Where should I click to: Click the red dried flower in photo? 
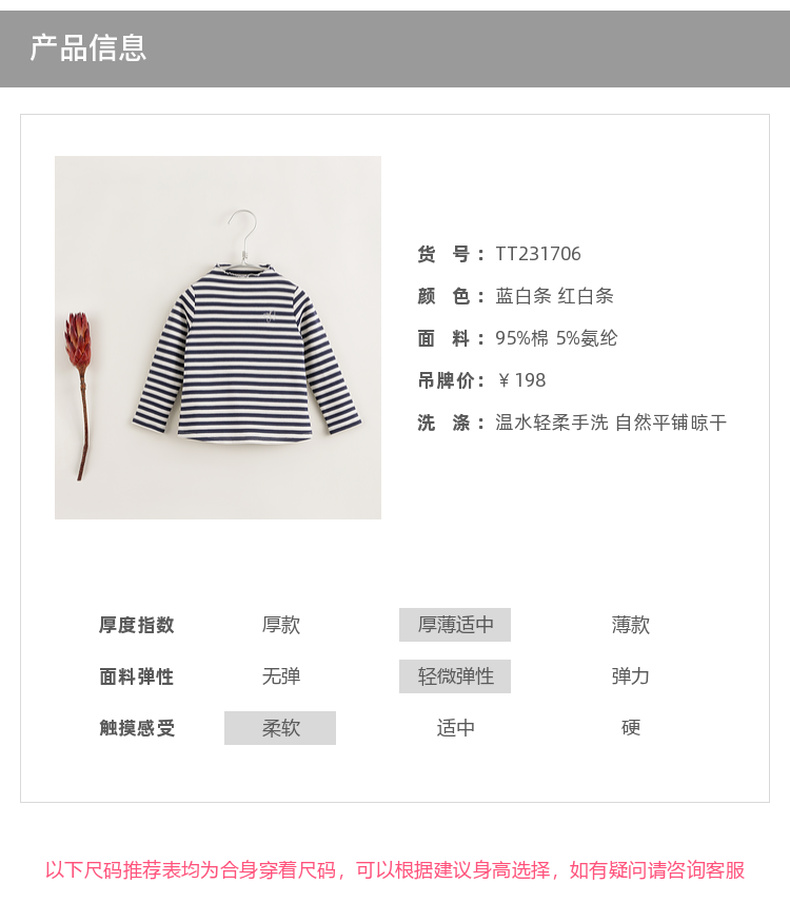click(79, 396)
